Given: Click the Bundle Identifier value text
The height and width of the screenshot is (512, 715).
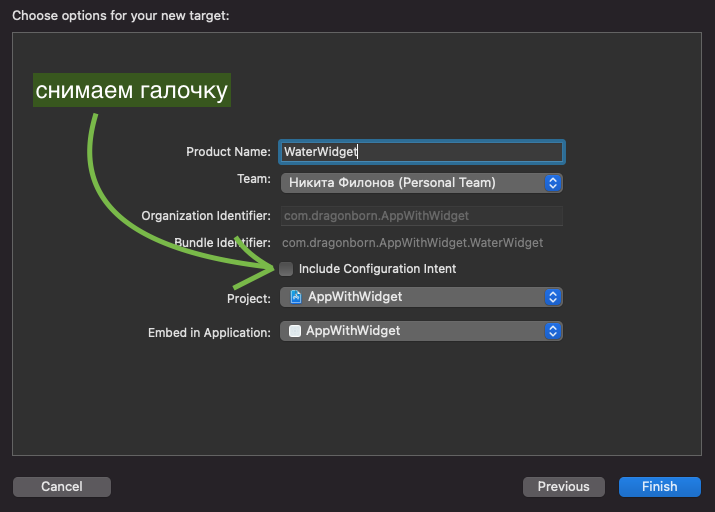Looking at the screenshot, I should (x=412, y=243).
